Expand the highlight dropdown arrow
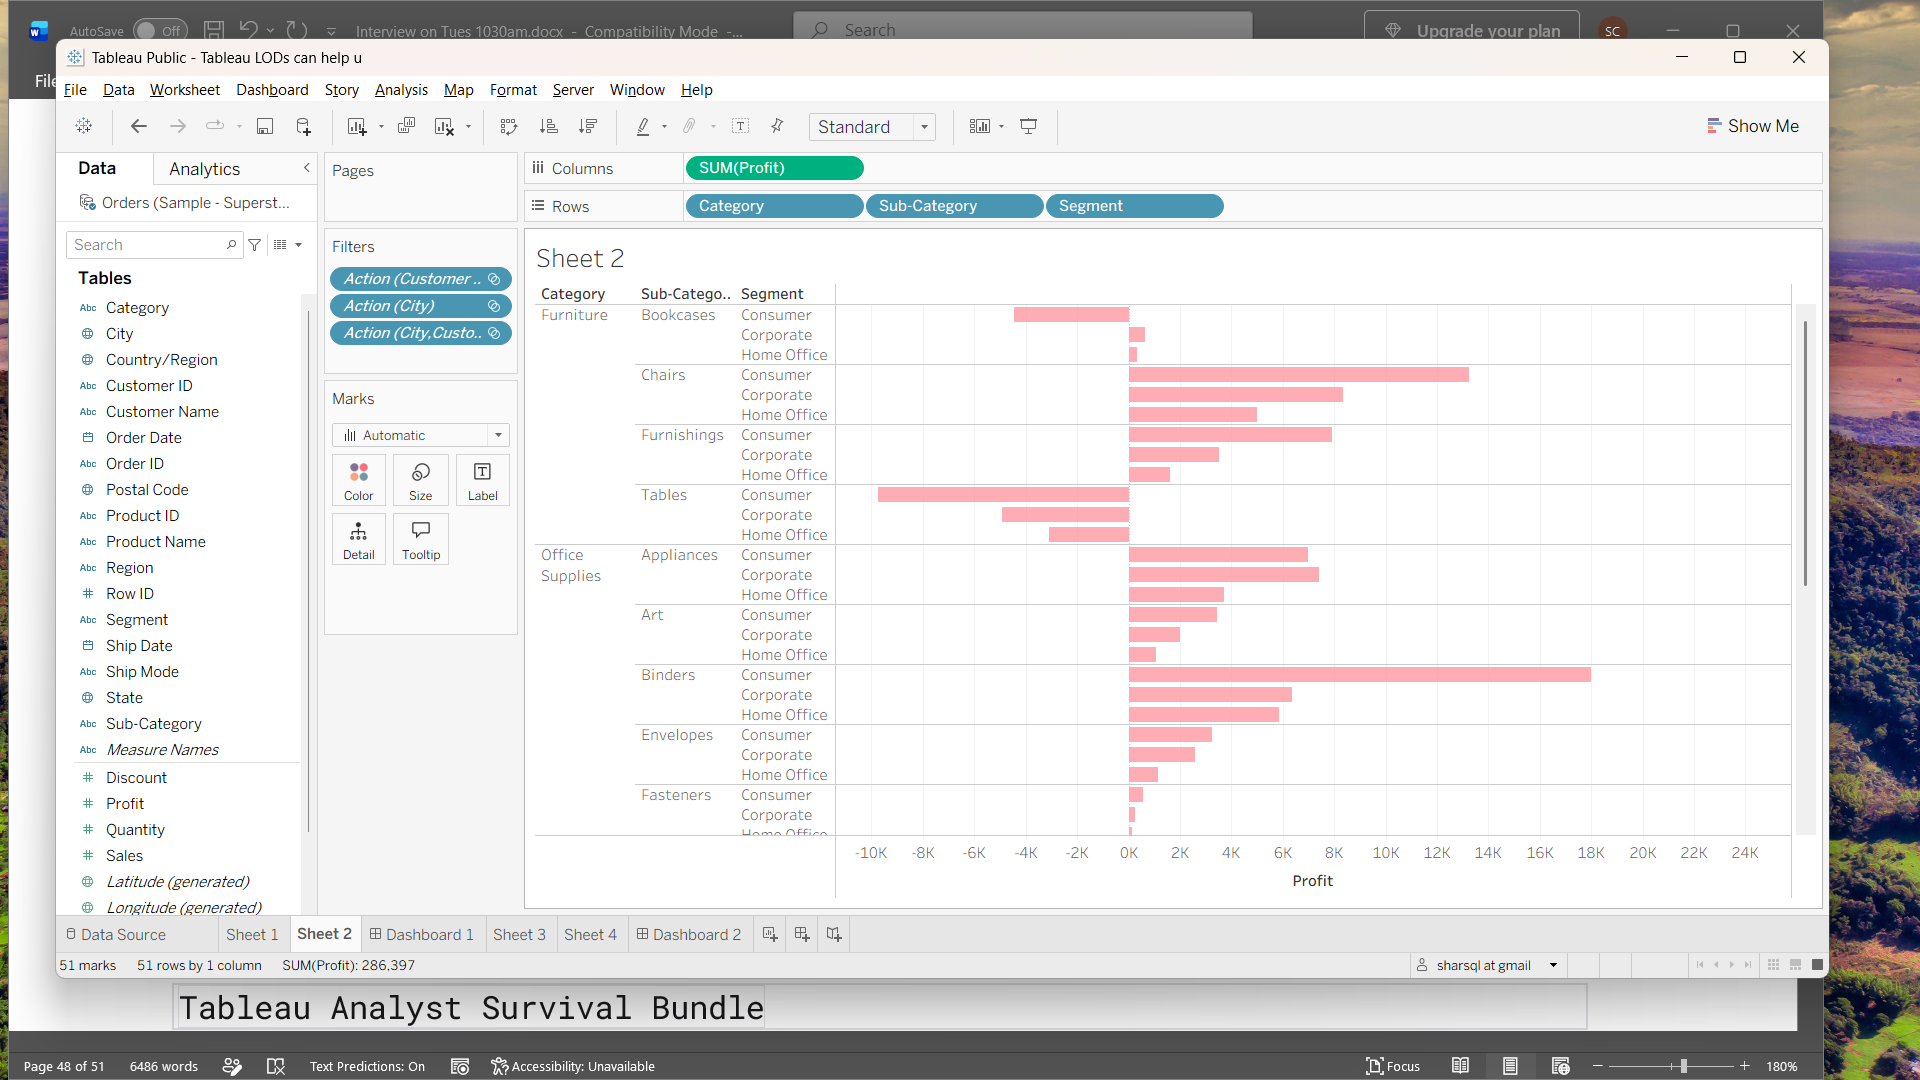Screen dimensions: 1920x1080 point(664,127)
